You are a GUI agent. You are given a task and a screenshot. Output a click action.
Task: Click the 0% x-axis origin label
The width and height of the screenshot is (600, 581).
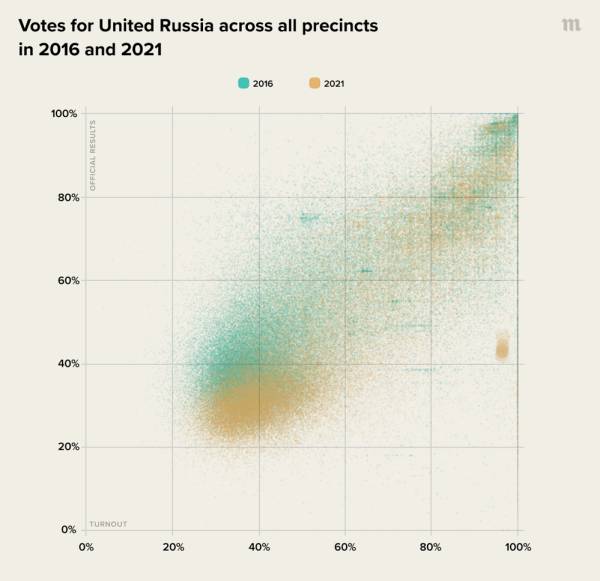pyautogui.click(x=86, y=547)
